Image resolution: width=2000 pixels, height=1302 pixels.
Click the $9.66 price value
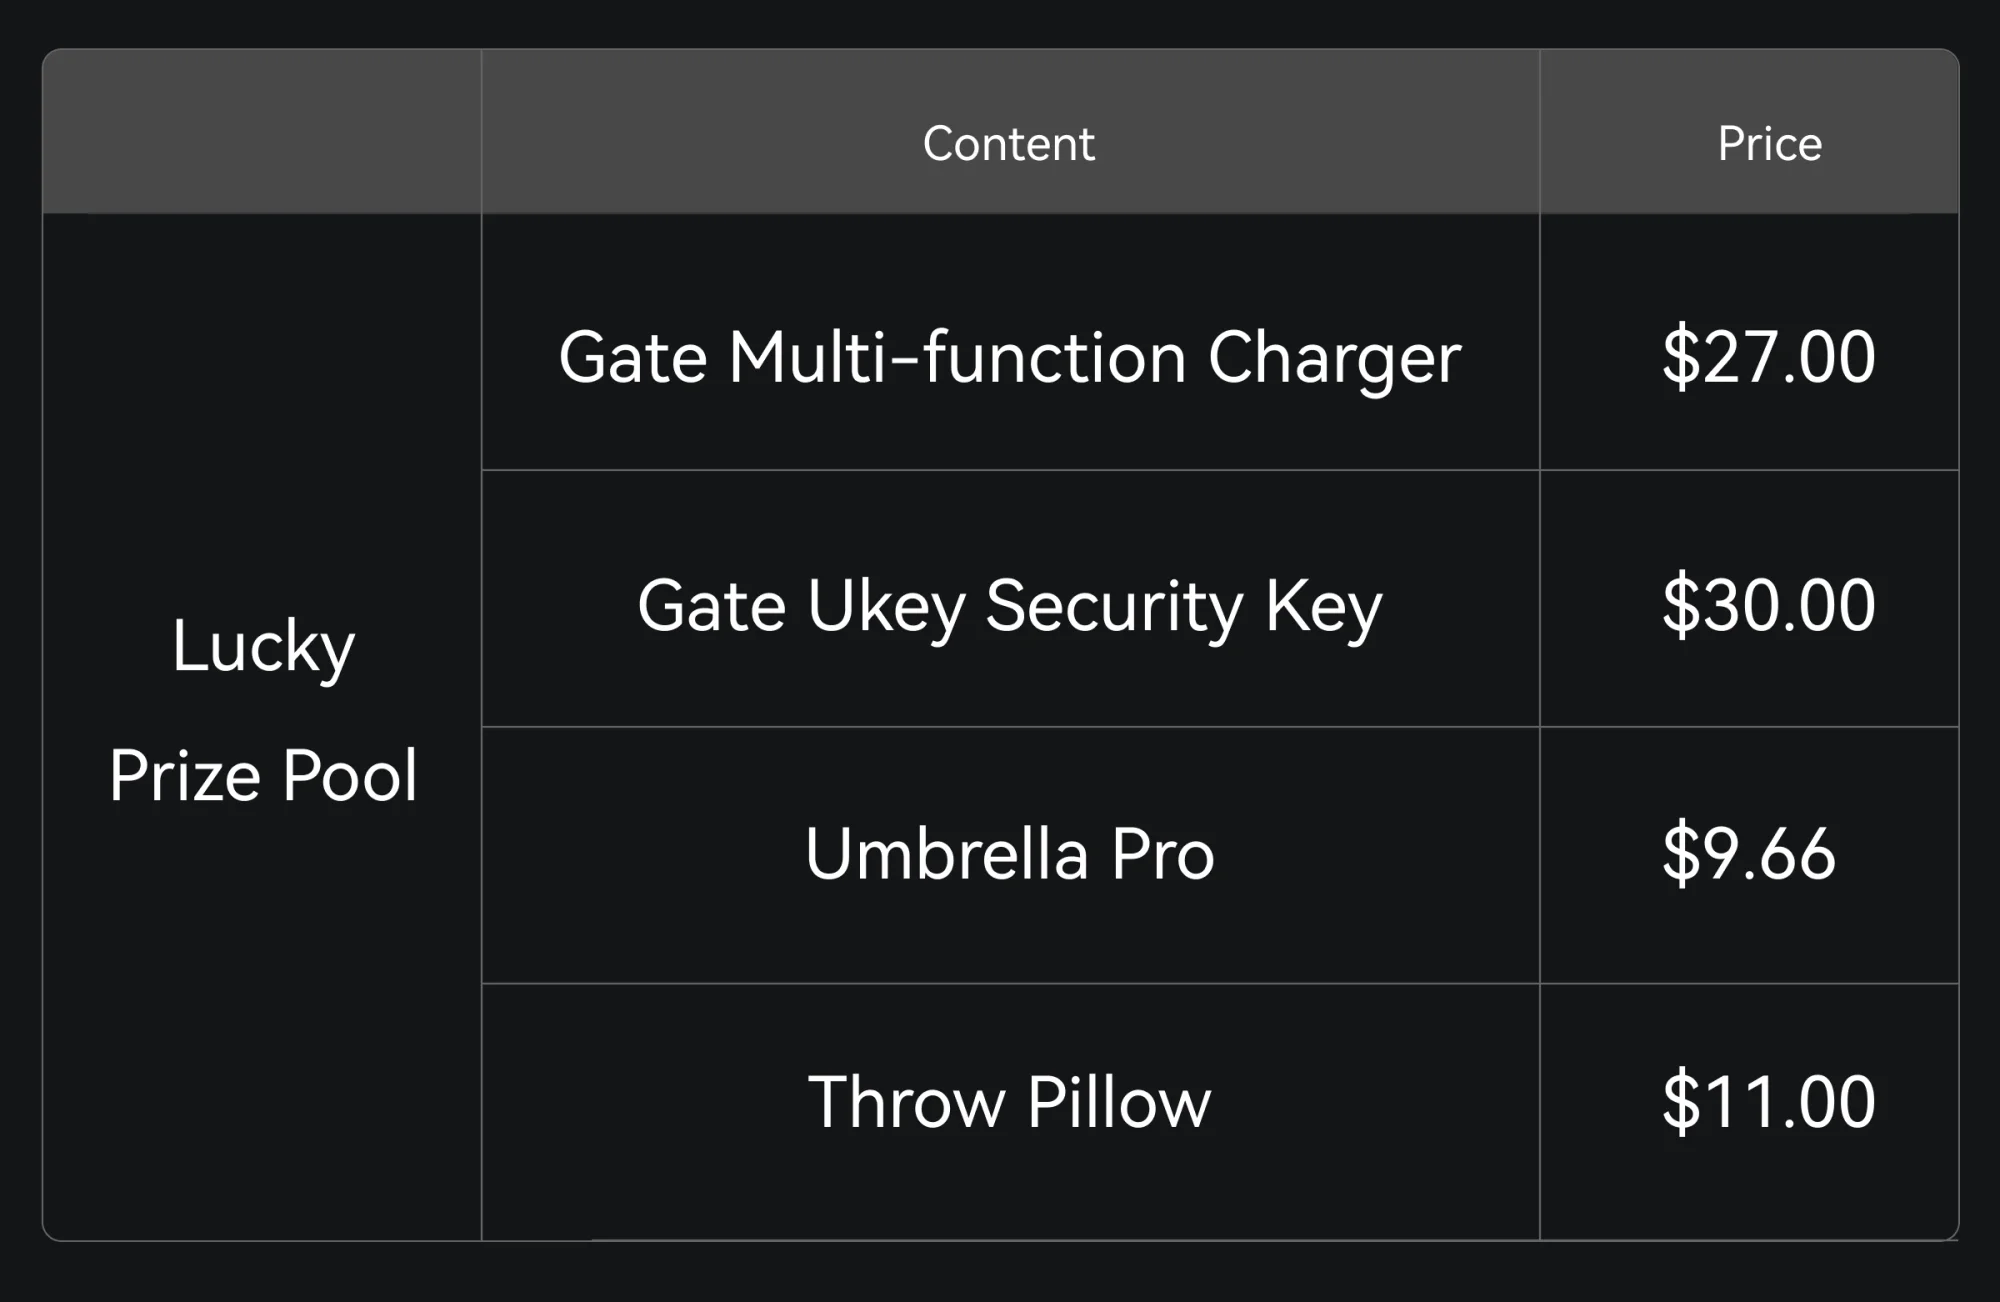click(1748, 853)
